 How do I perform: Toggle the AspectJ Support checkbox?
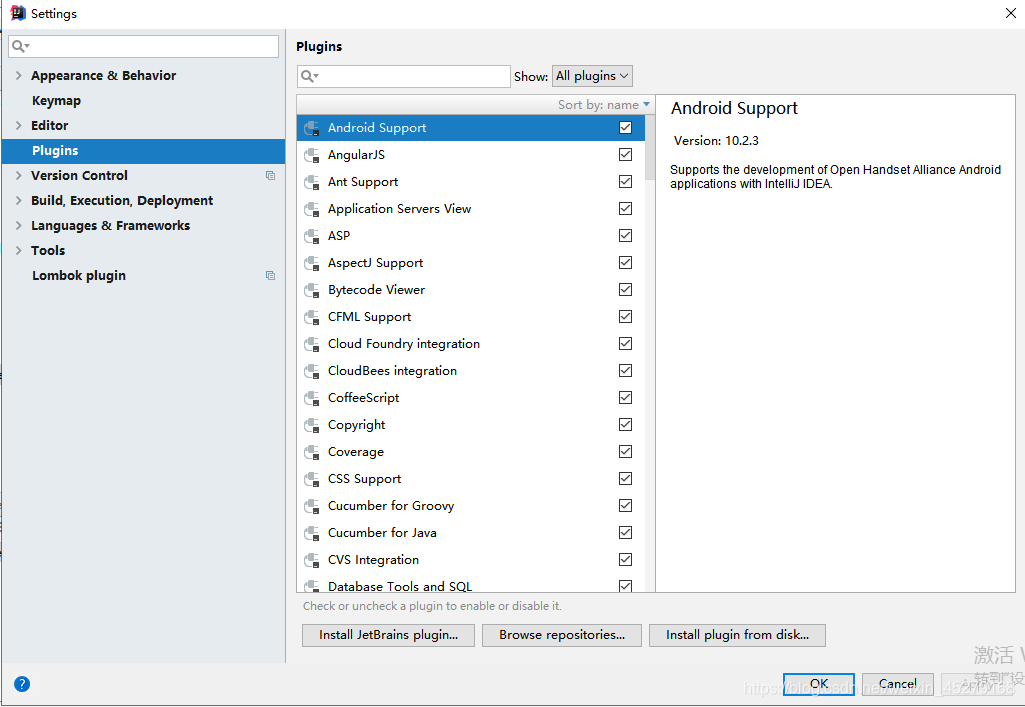tap(626, 262)
